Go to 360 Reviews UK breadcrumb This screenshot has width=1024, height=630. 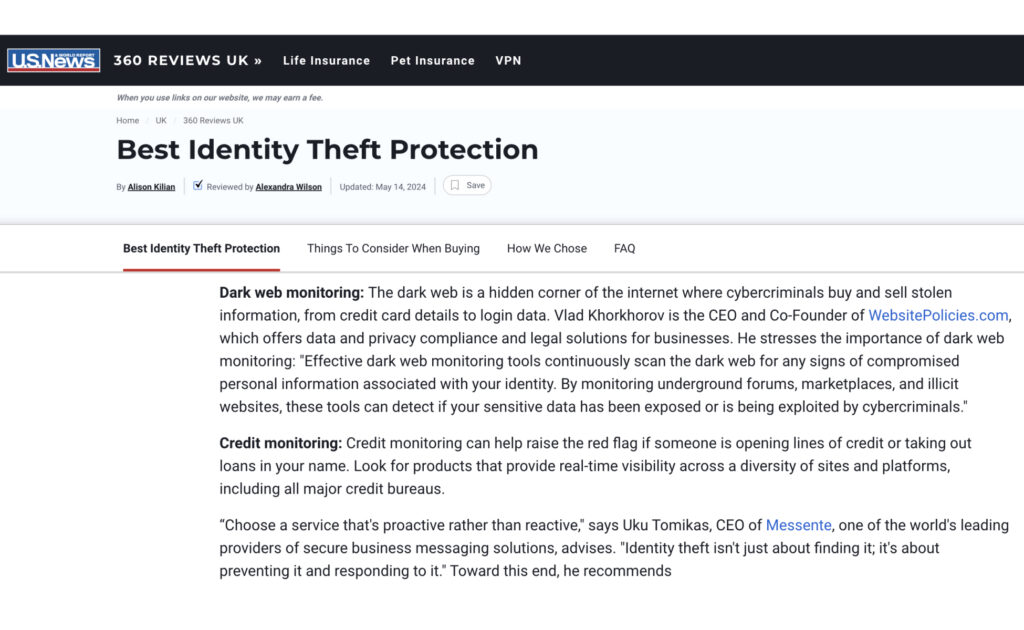click(213, 120)
